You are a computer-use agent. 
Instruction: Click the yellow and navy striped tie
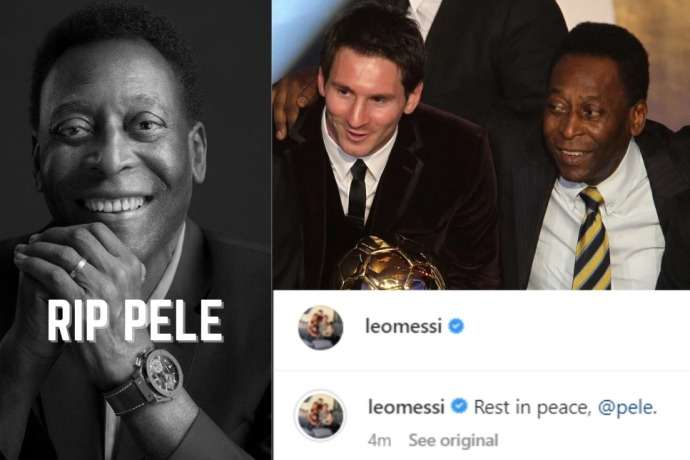coord(591,238)
